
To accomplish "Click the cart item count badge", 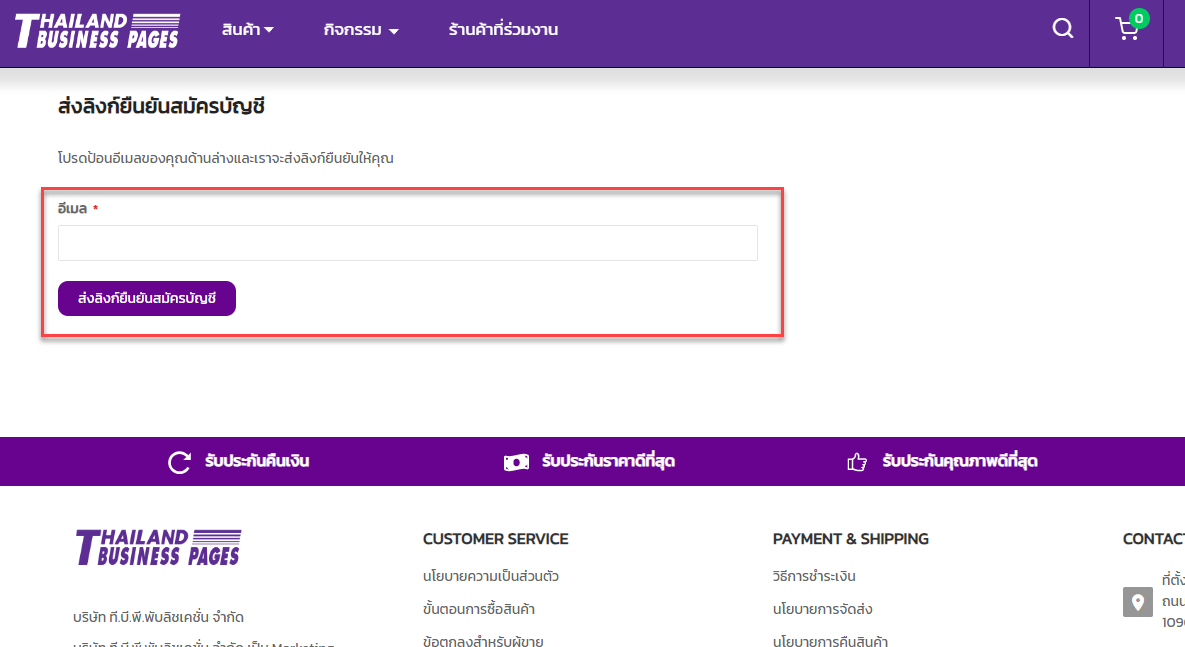I will [x=1139, y=18].
